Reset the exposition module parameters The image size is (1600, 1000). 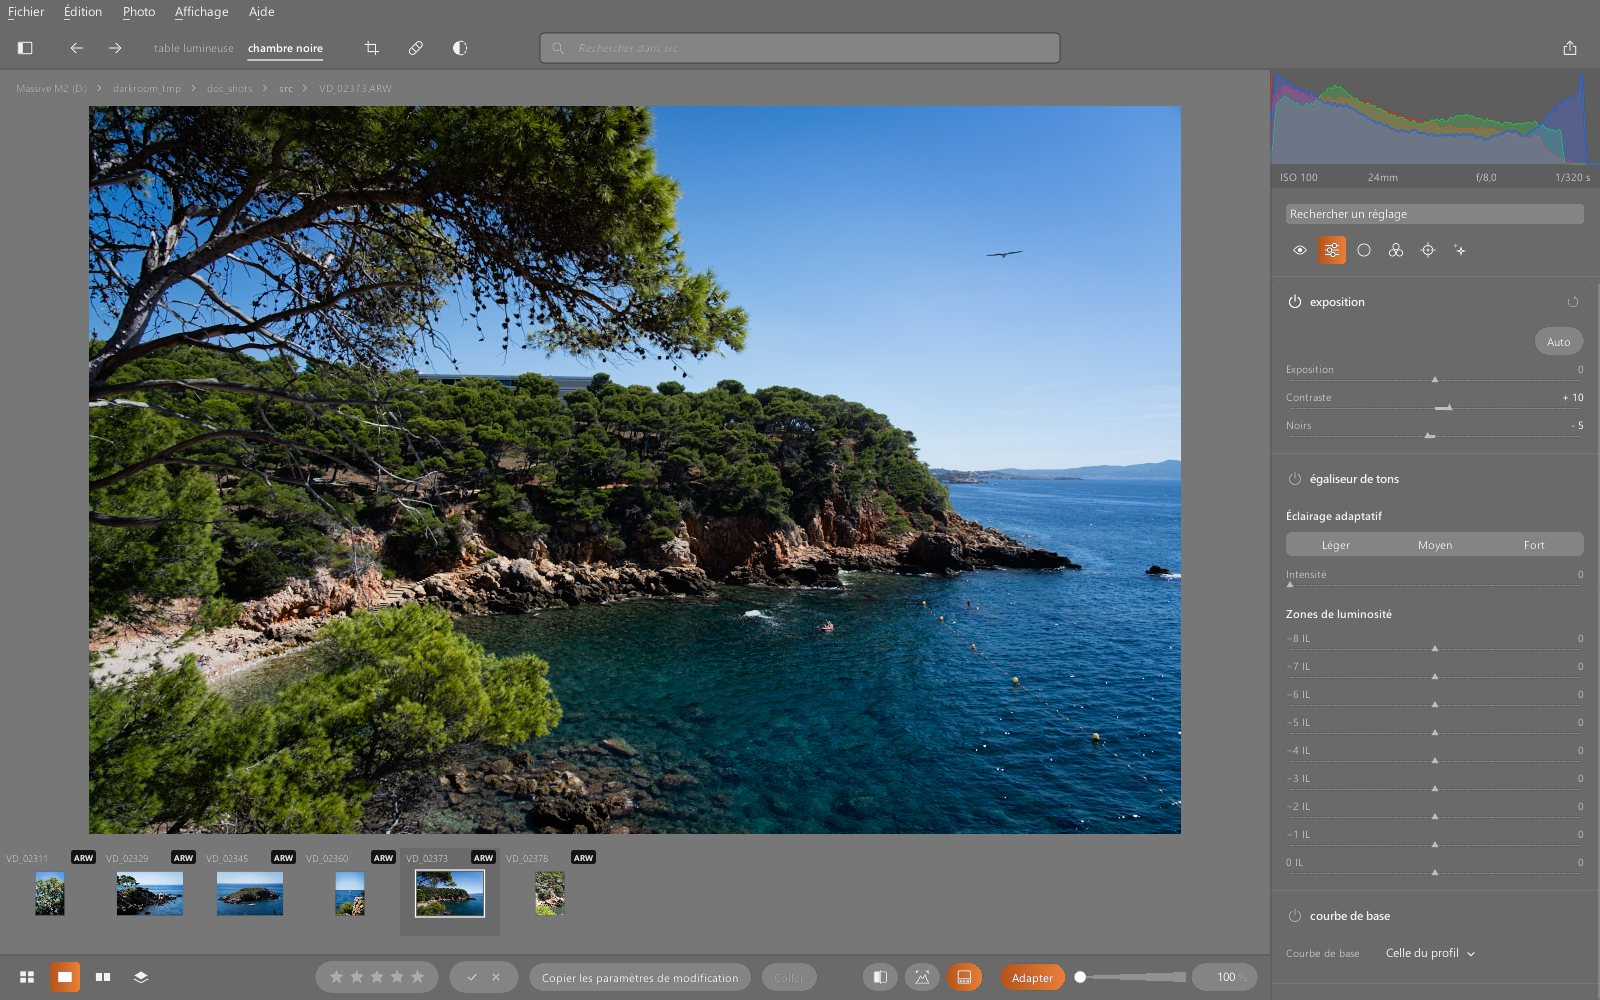(x=1573, y=302)
